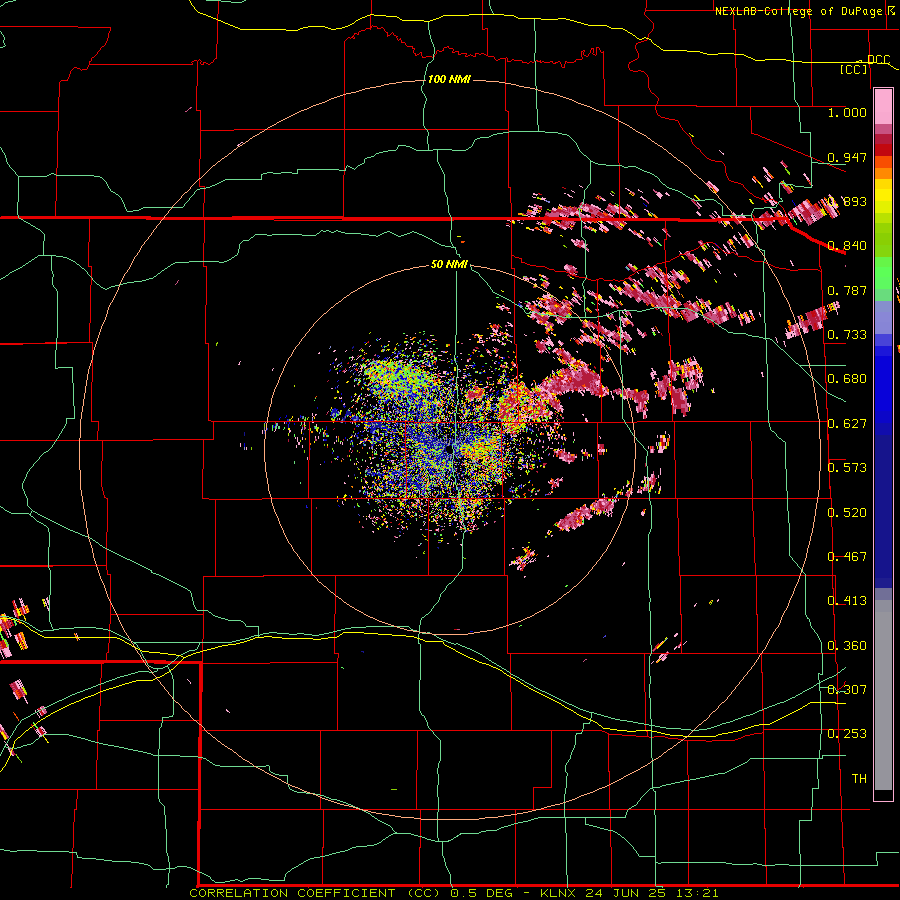900x900 pixels.
Task: Select the 0.627 scale value
Action: (x=847, y=424)
